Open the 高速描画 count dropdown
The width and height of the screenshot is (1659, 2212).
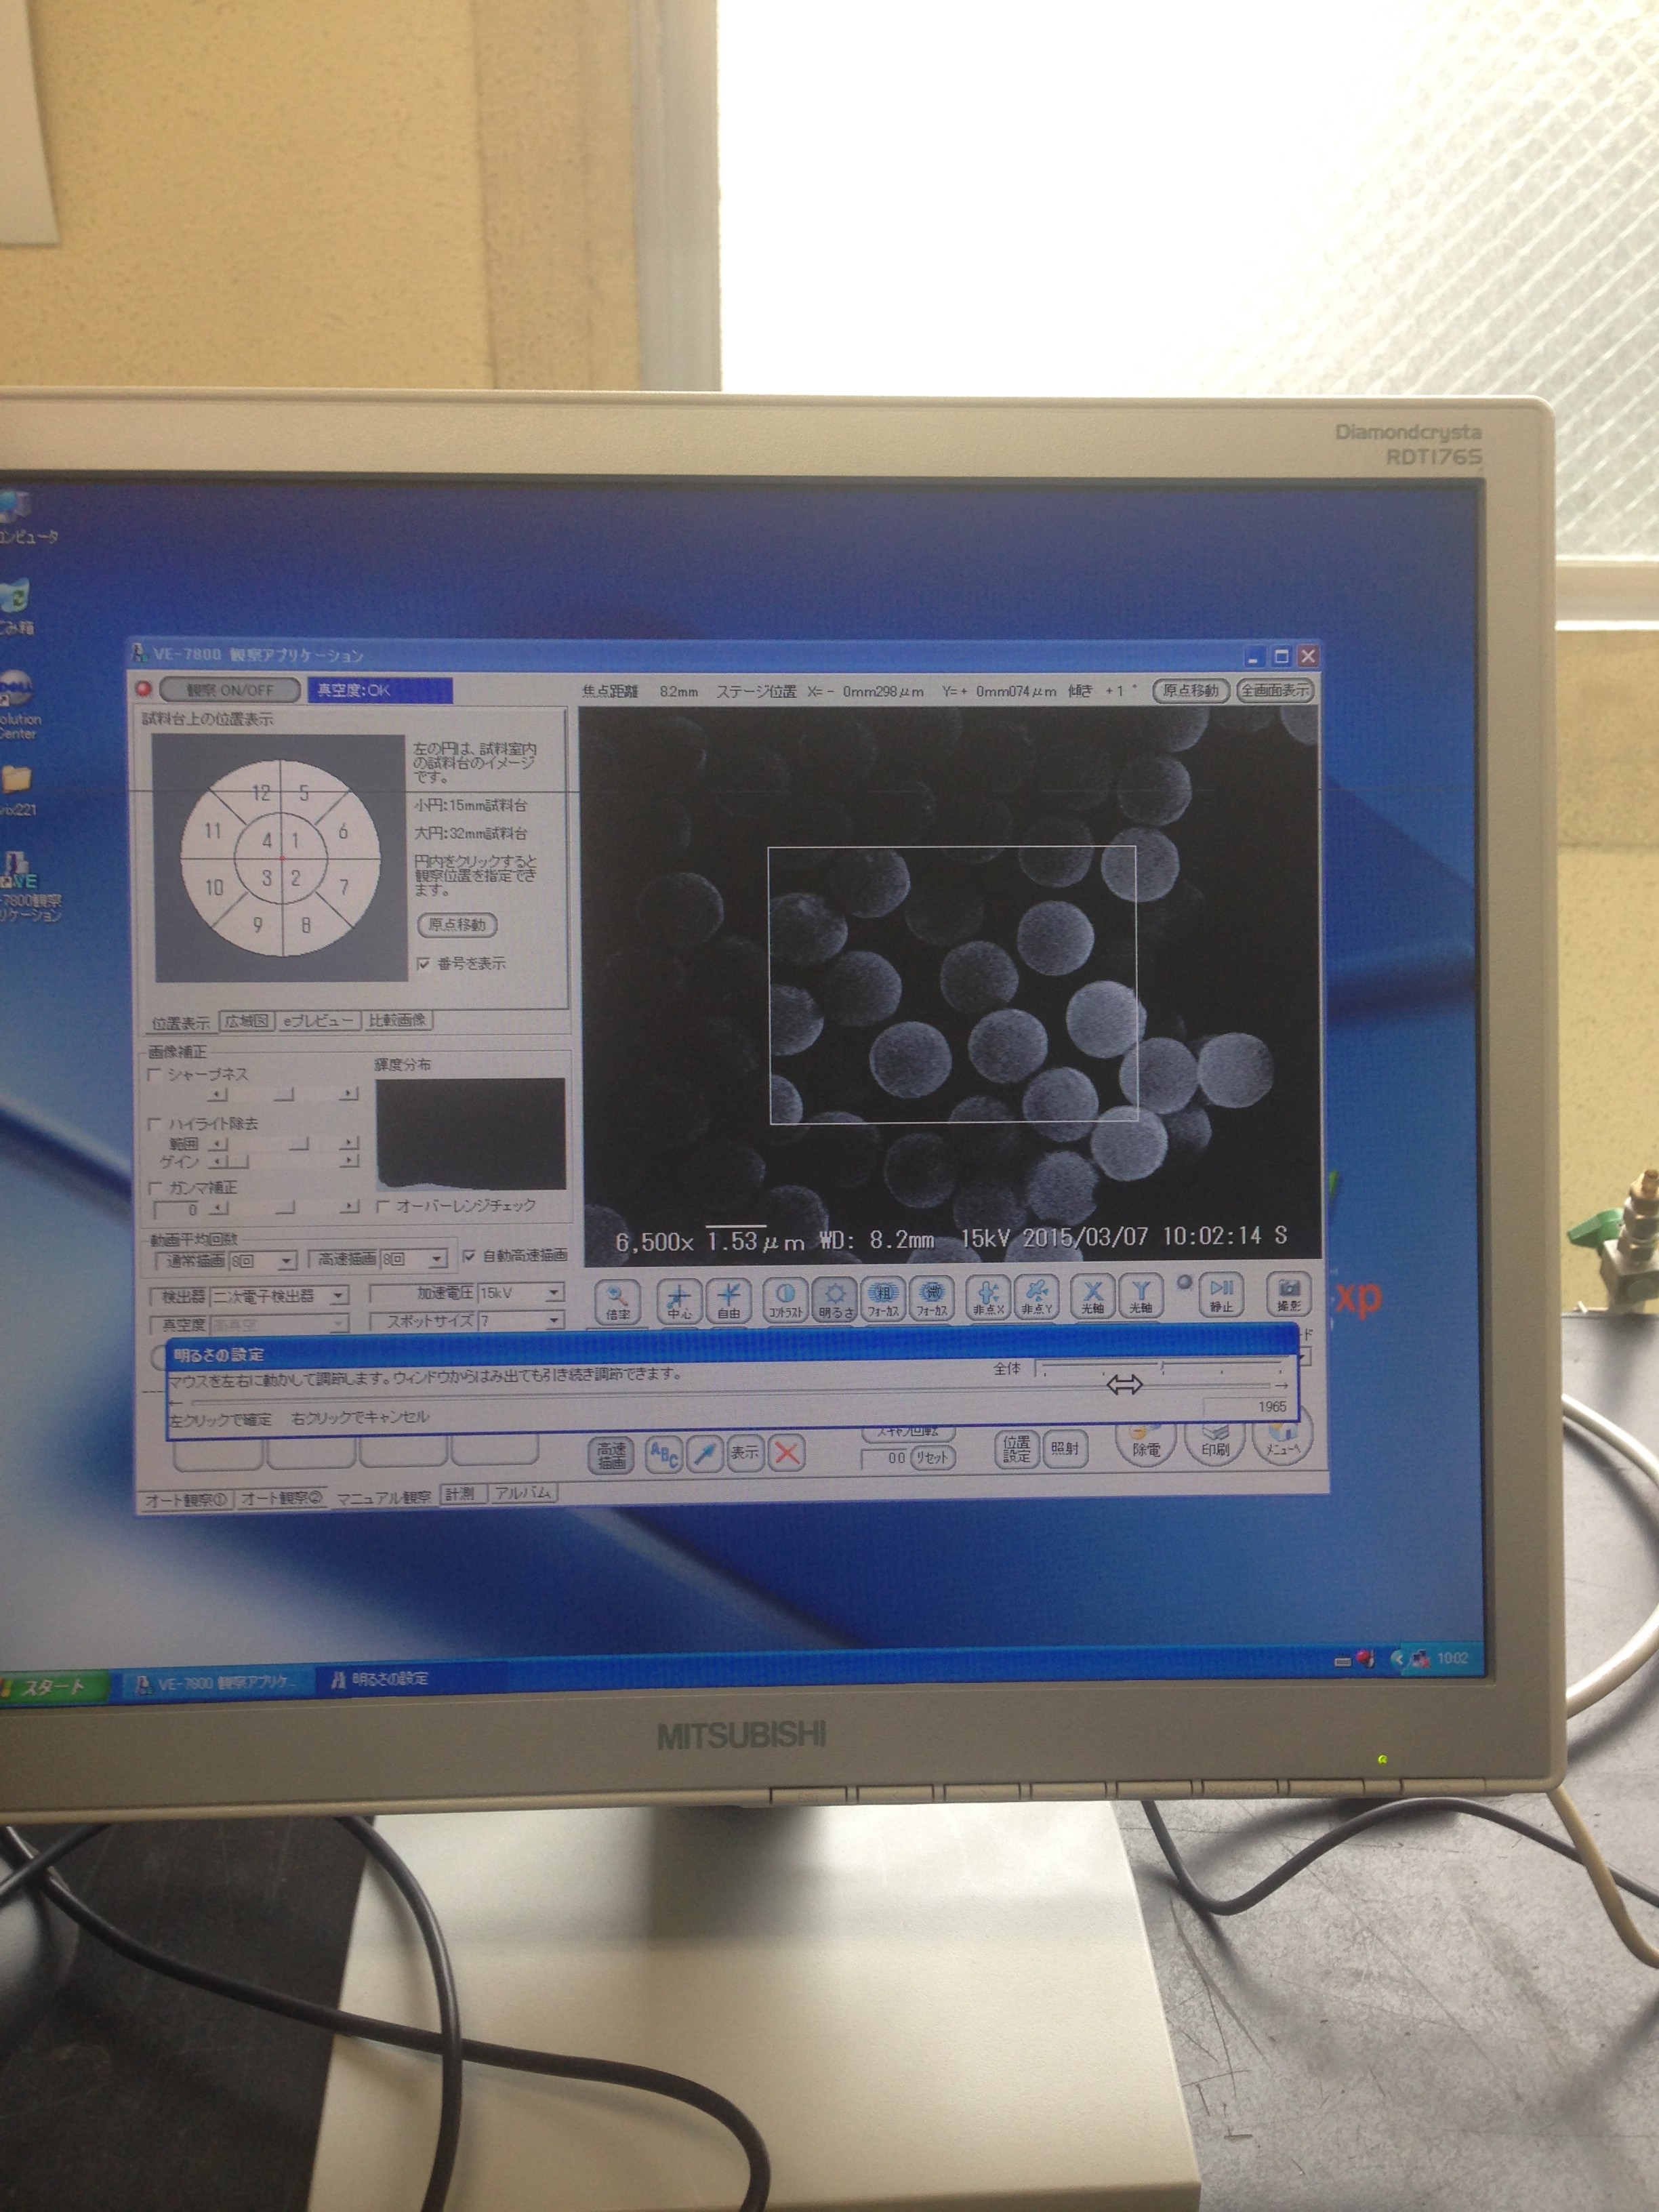click(437, 1258)
